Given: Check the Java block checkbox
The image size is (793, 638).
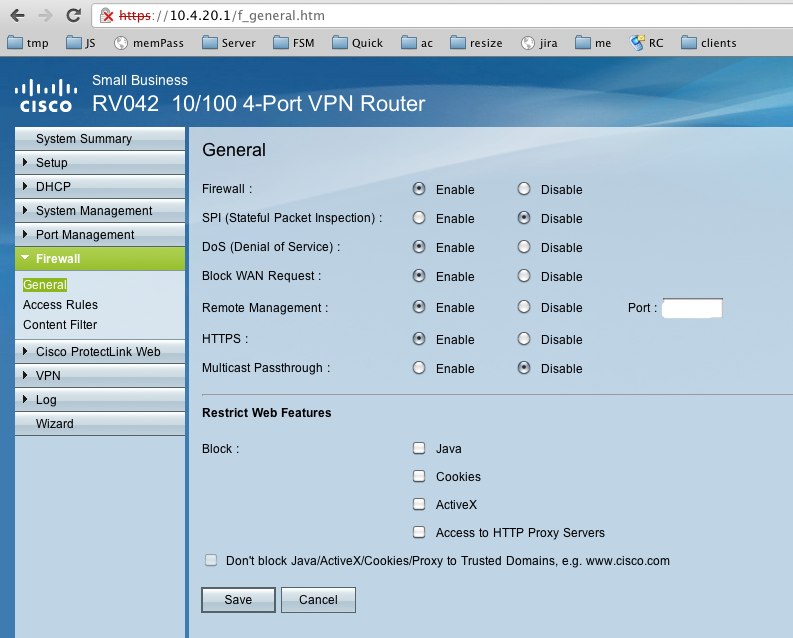Looking at the screenshot, I should click(419, 448).
